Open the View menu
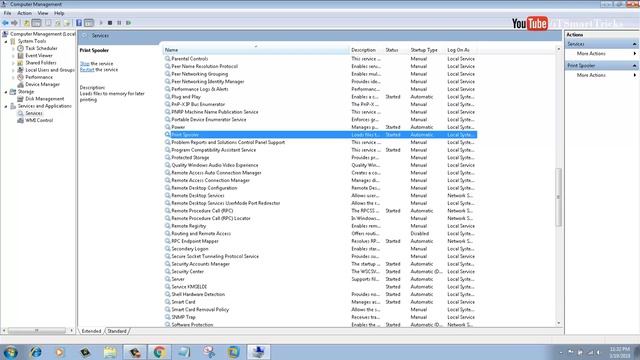The height and width of the screenshot is (360, 640). 43,13
